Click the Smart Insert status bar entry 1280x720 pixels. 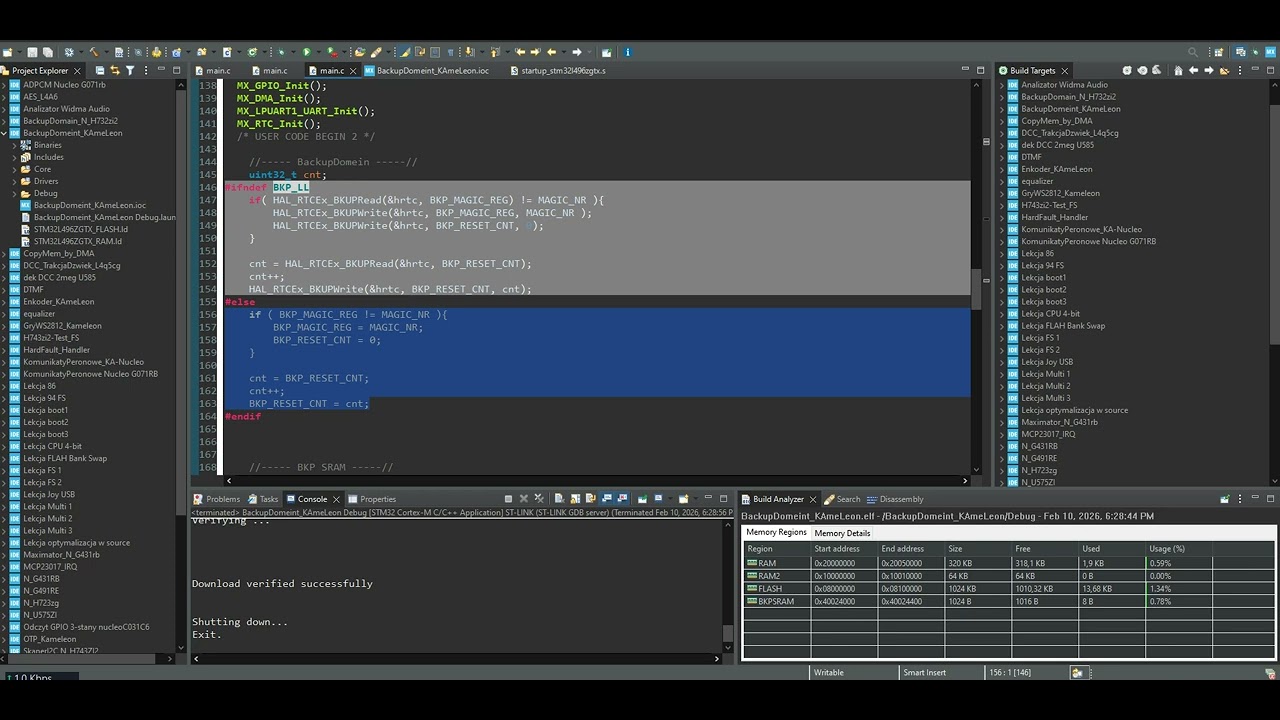[924, 672]
